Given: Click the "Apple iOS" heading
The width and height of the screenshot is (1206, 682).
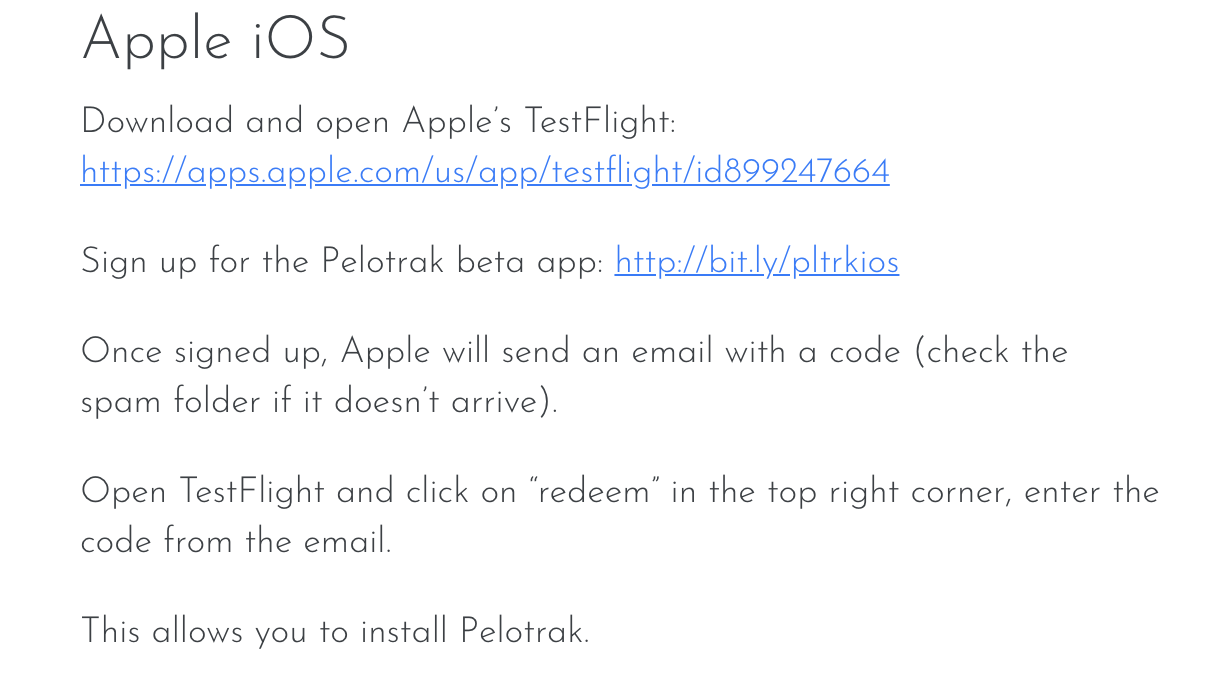Looking at the screenshot, I should coord(215,42).
